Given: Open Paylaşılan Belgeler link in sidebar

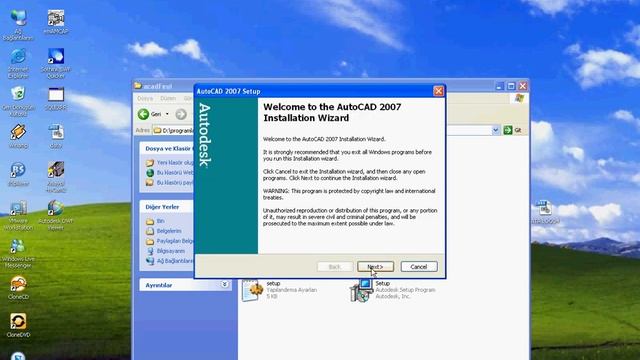Looking at the screenshot, I should pyautogui.click(x=170, y=241).
